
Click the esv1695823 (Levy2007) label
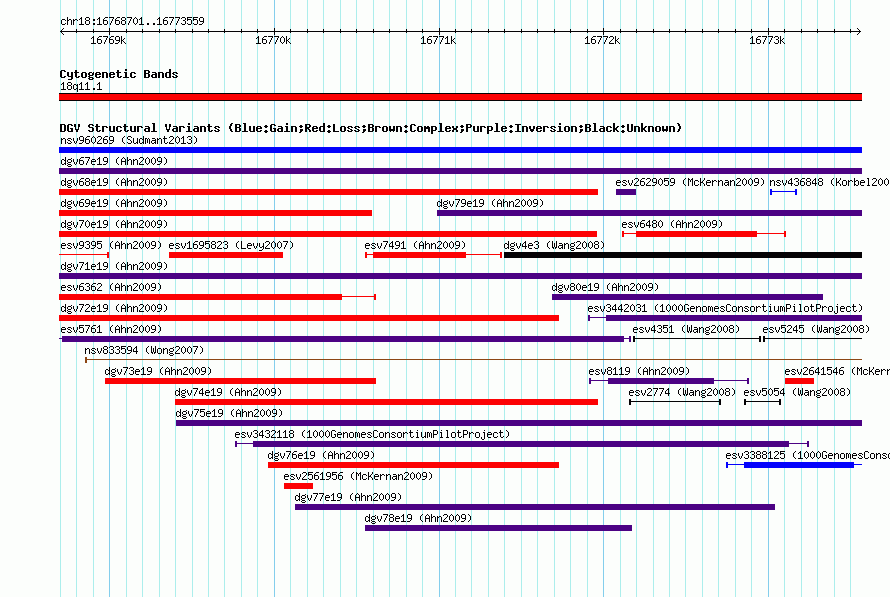tap(231, 245)
